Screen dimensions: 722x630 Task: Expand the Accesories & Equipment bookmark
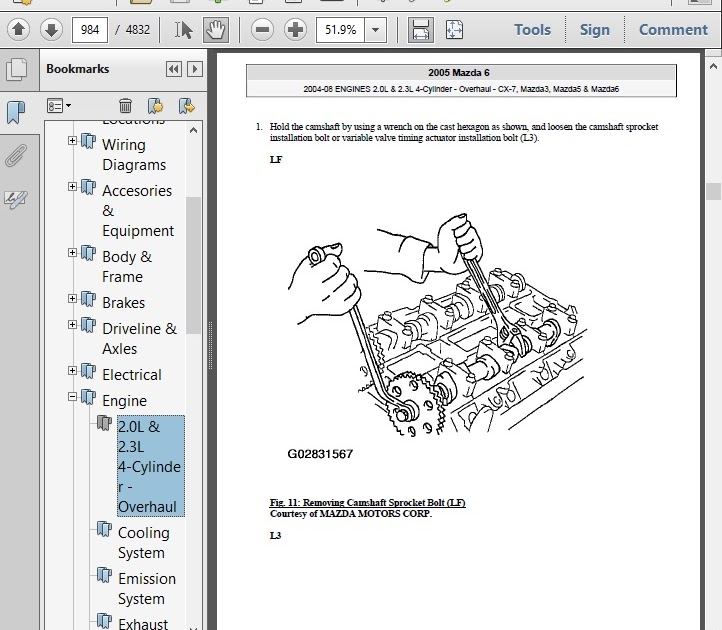pyautogui.click(x=72, y=187)
